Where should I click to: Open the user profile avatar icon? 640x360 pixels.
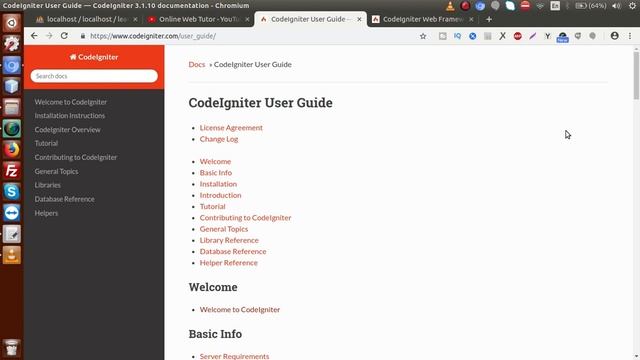[x=614, y=36]
